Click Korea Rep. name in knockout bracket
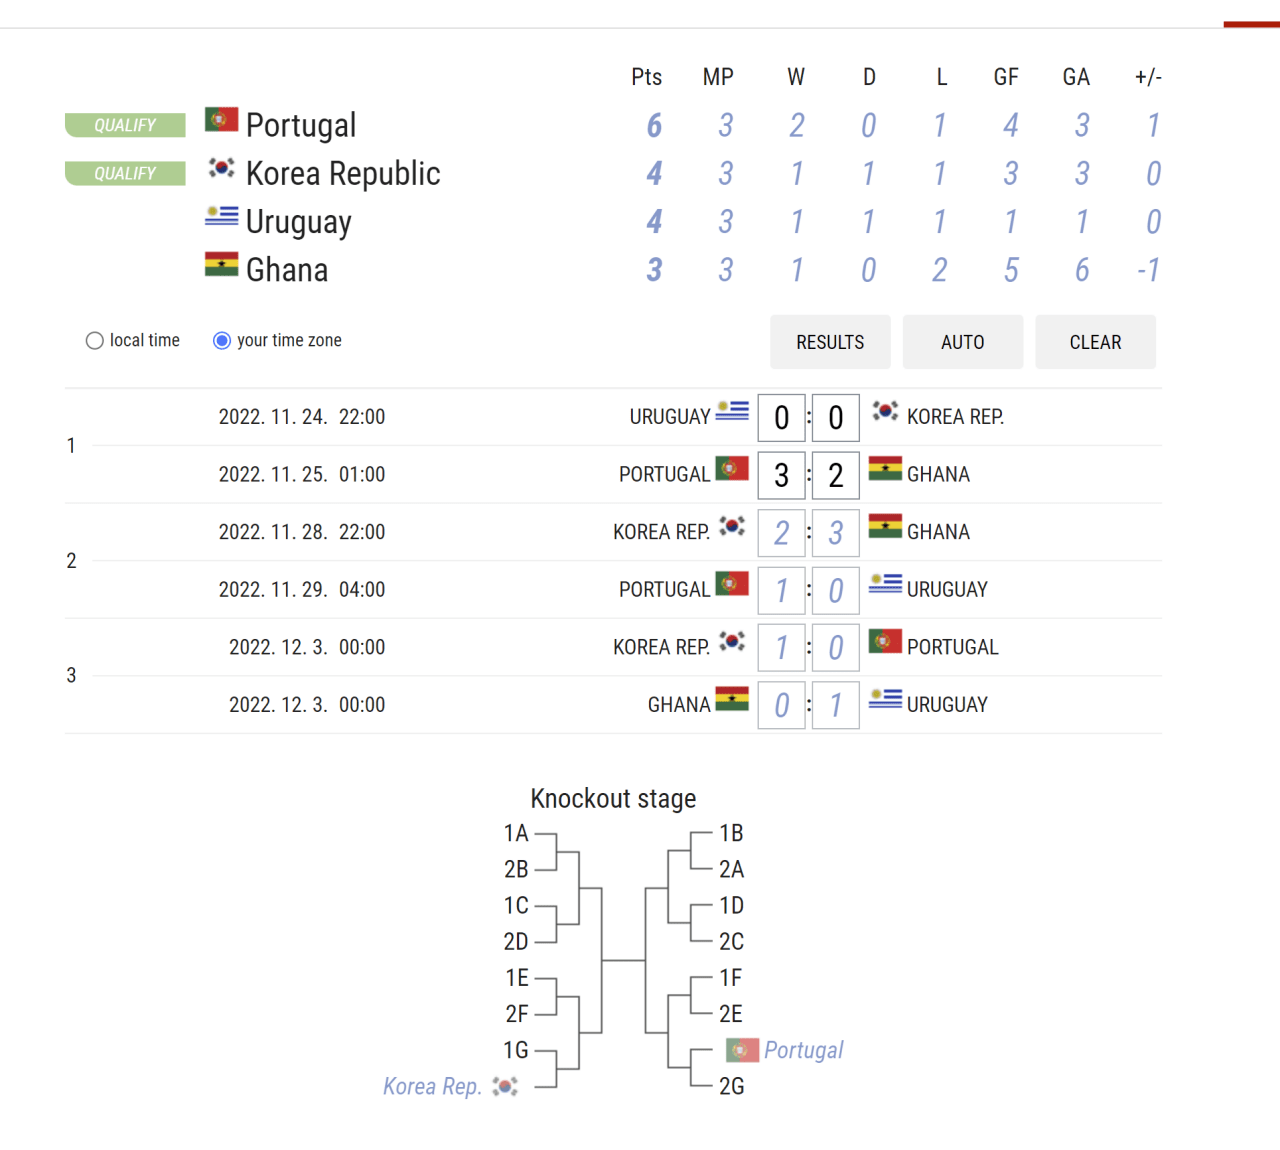Screen dimensions: 1280x1150 [x=432, y=1086]
